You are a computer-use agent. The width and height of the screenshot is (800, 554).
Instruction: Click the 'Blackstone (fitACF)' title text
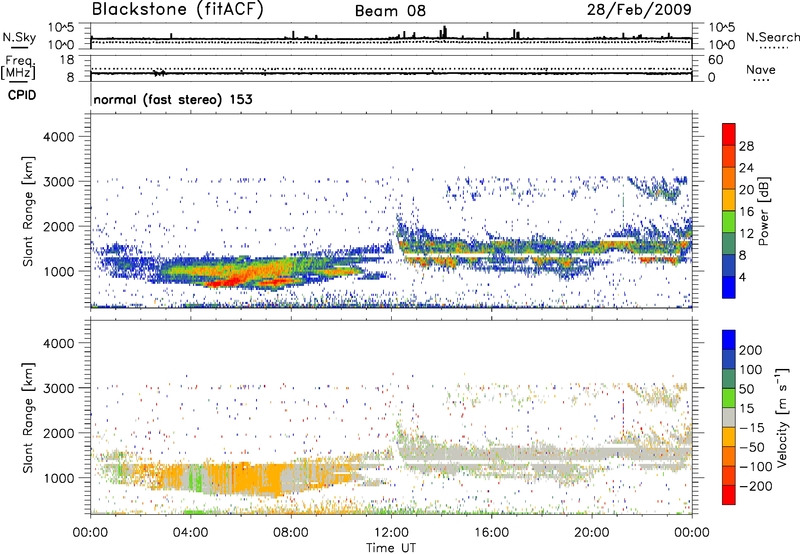coord(178,9)
